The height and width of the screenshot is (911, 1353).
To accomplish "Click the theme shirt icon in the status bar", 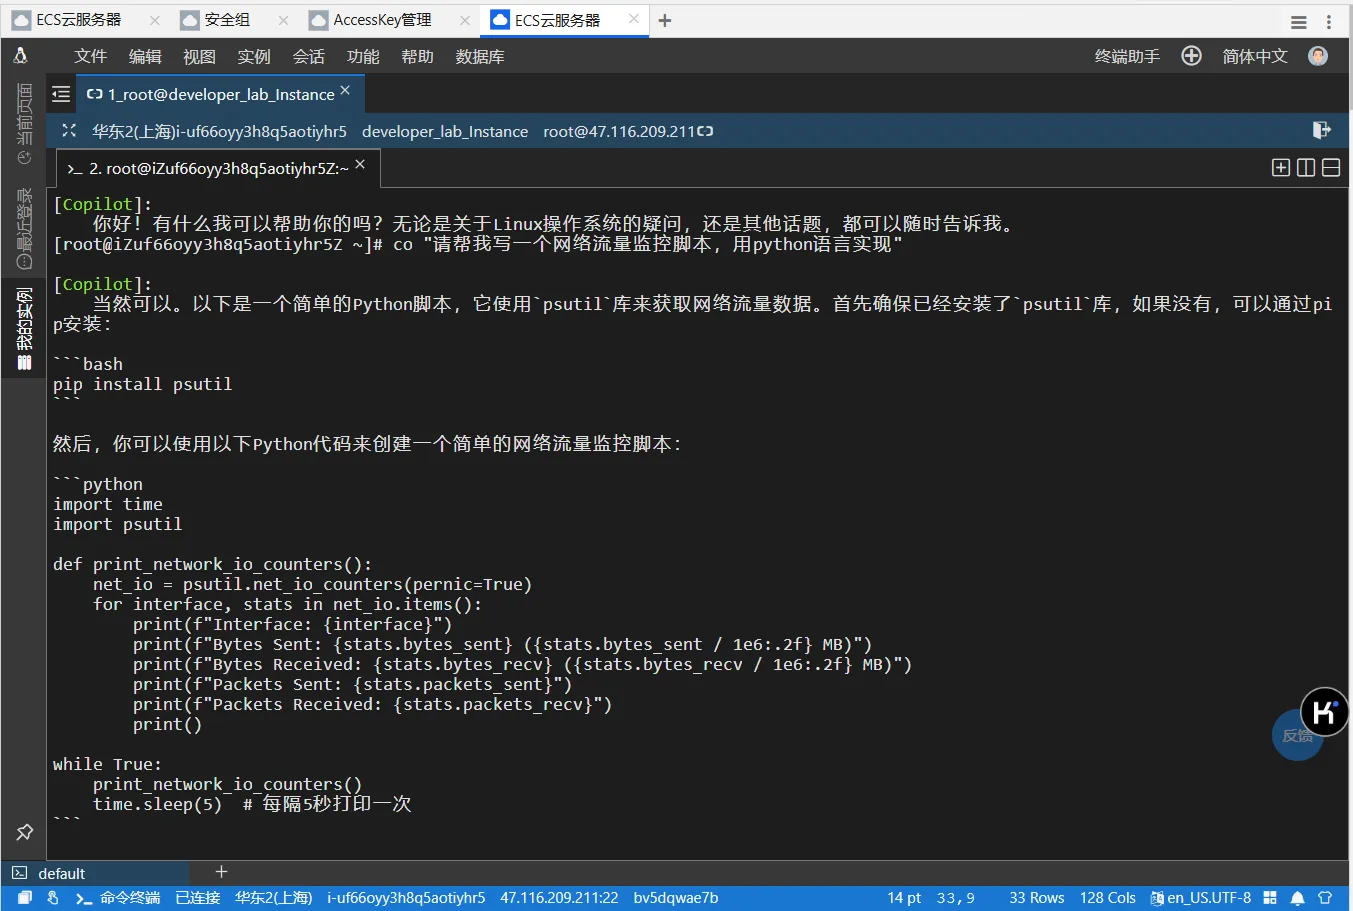I will (1325, 898).
